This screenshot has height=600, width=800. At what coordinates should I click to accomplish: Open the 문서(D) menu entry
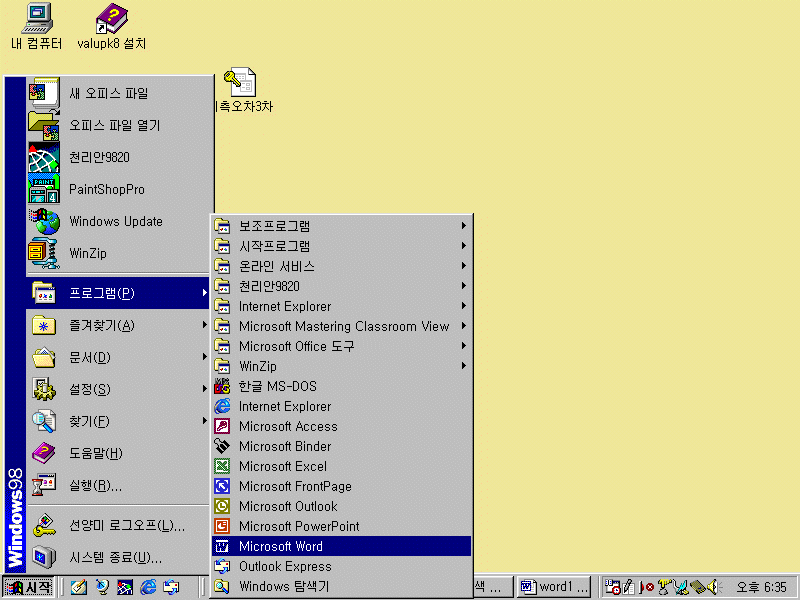pyautogui.click(x=118, y=357)
